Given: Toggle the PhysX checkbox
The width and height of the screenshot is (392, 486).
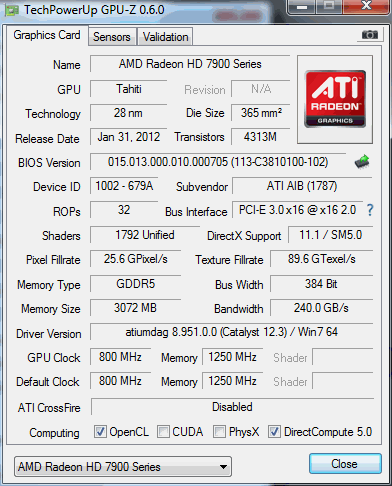Looking at the screenshot, I should [219, 431].
